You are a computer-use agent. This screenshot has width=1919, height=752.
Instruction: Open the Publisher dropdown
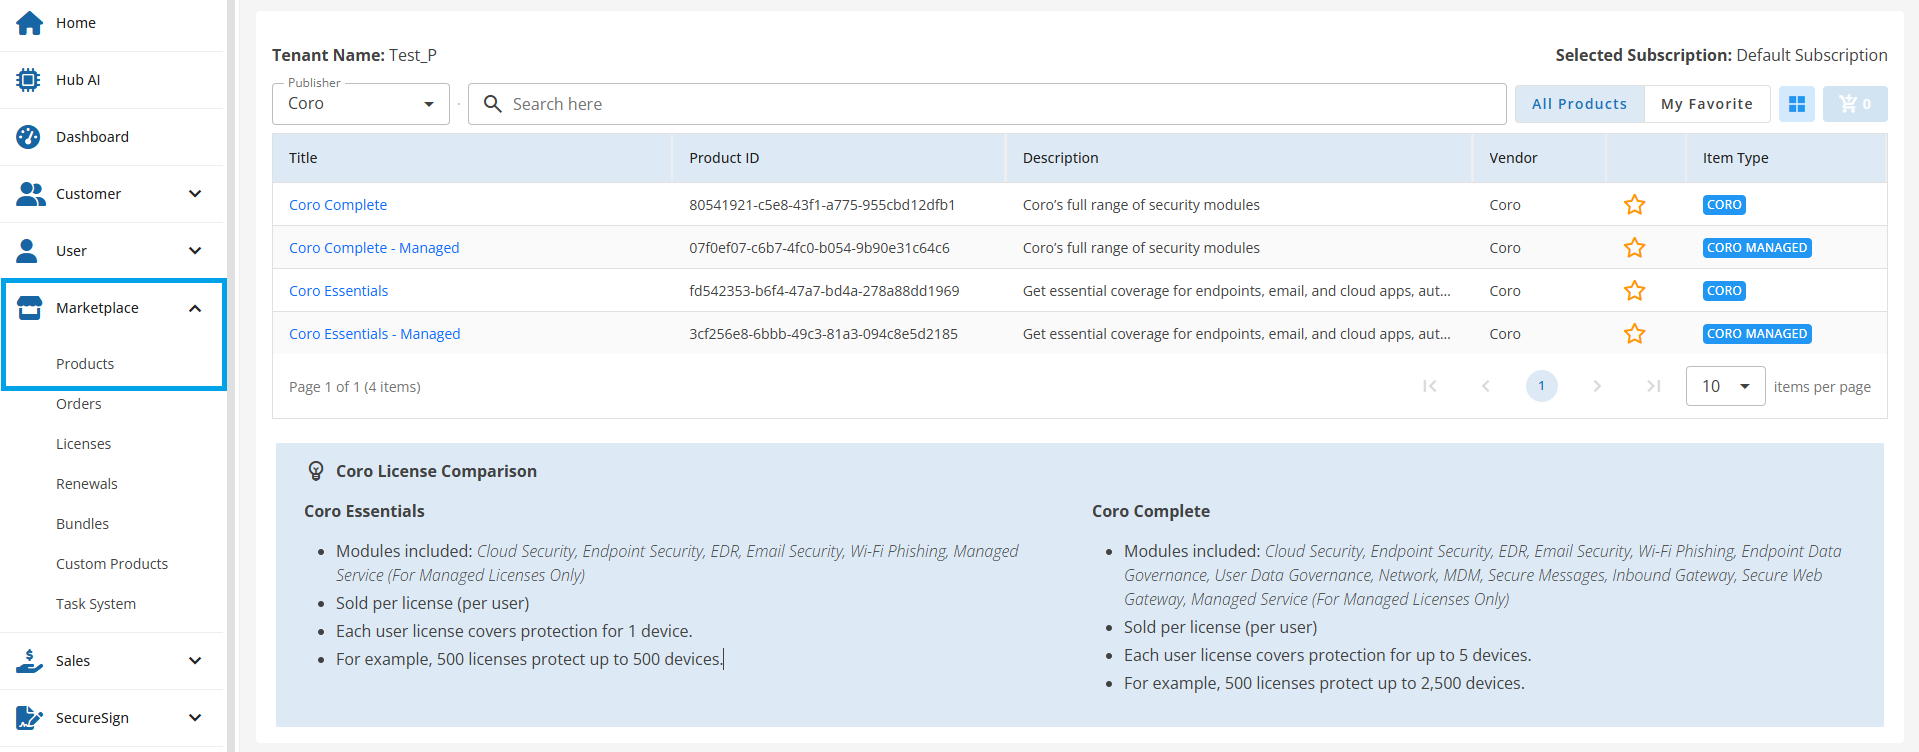tap(361, 104)
